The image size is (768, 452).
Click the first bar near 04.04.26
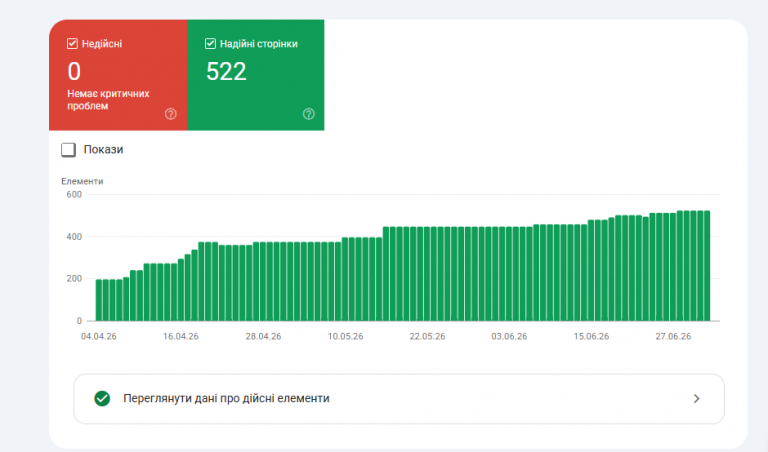(x=99, y=300)
